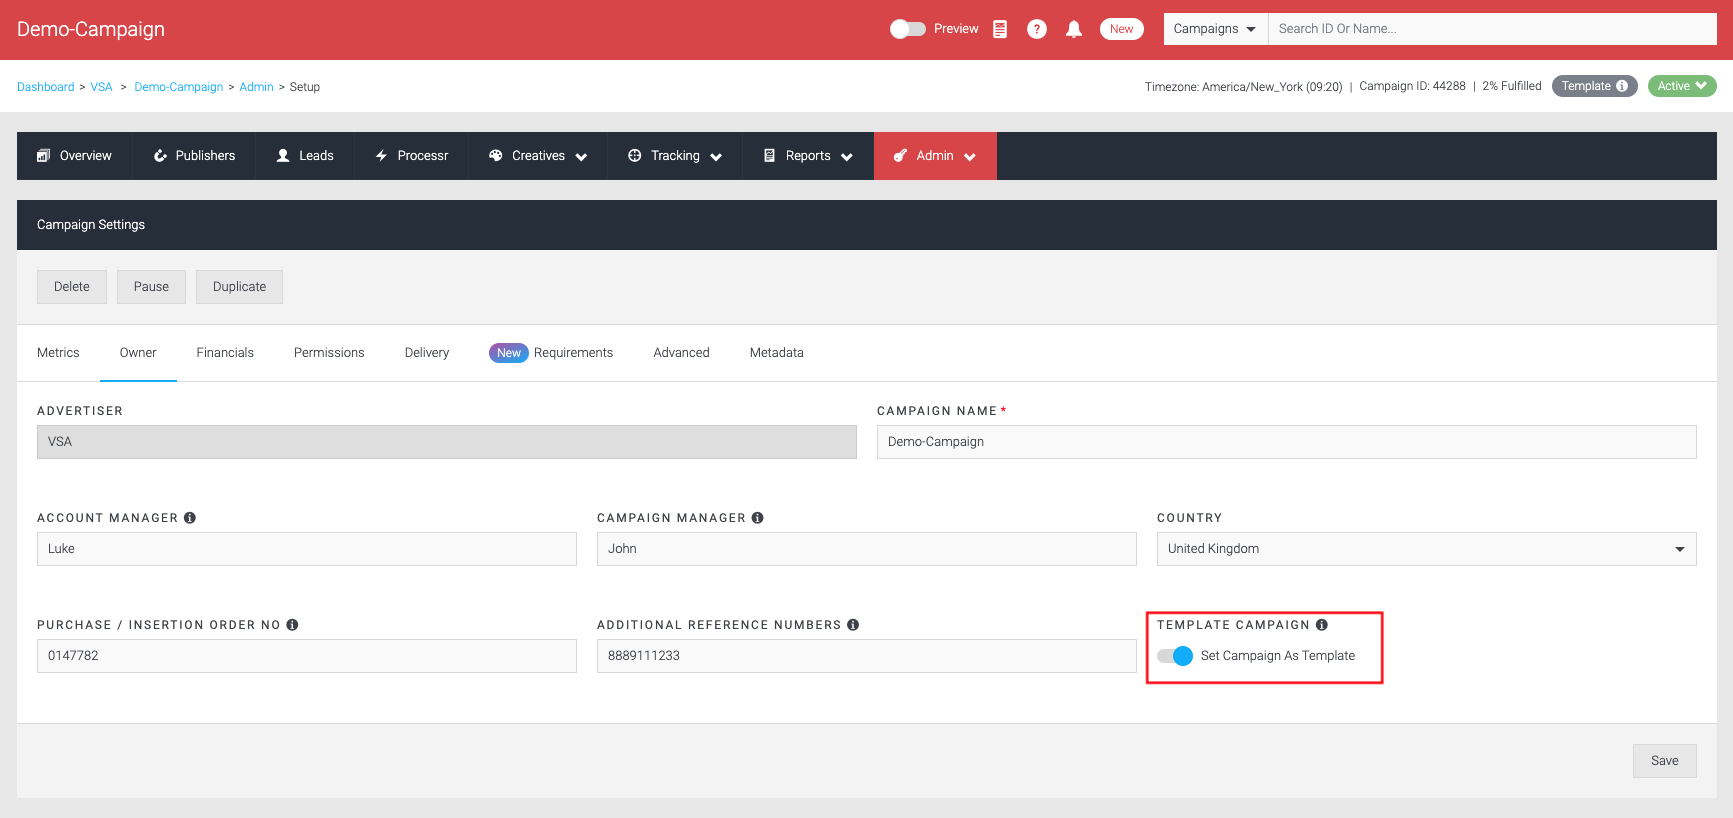1733x818 pixels.
Task: Click the Timezone America/New_York text
Action: point(1244,87)
